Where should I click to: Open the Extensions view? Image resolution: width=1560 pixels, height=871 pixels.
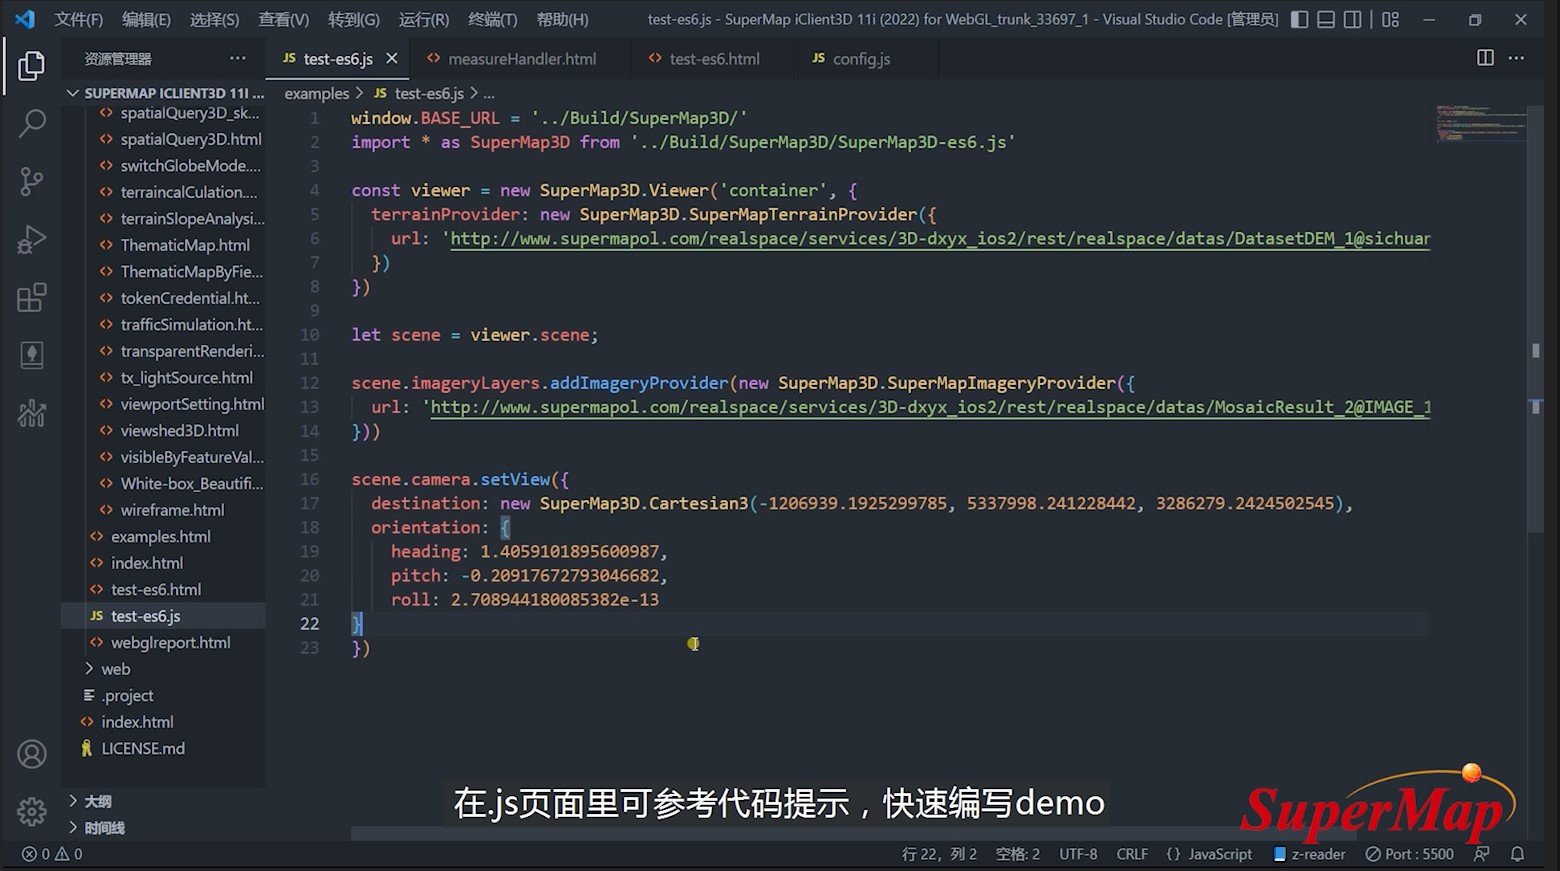coord(32,297)
